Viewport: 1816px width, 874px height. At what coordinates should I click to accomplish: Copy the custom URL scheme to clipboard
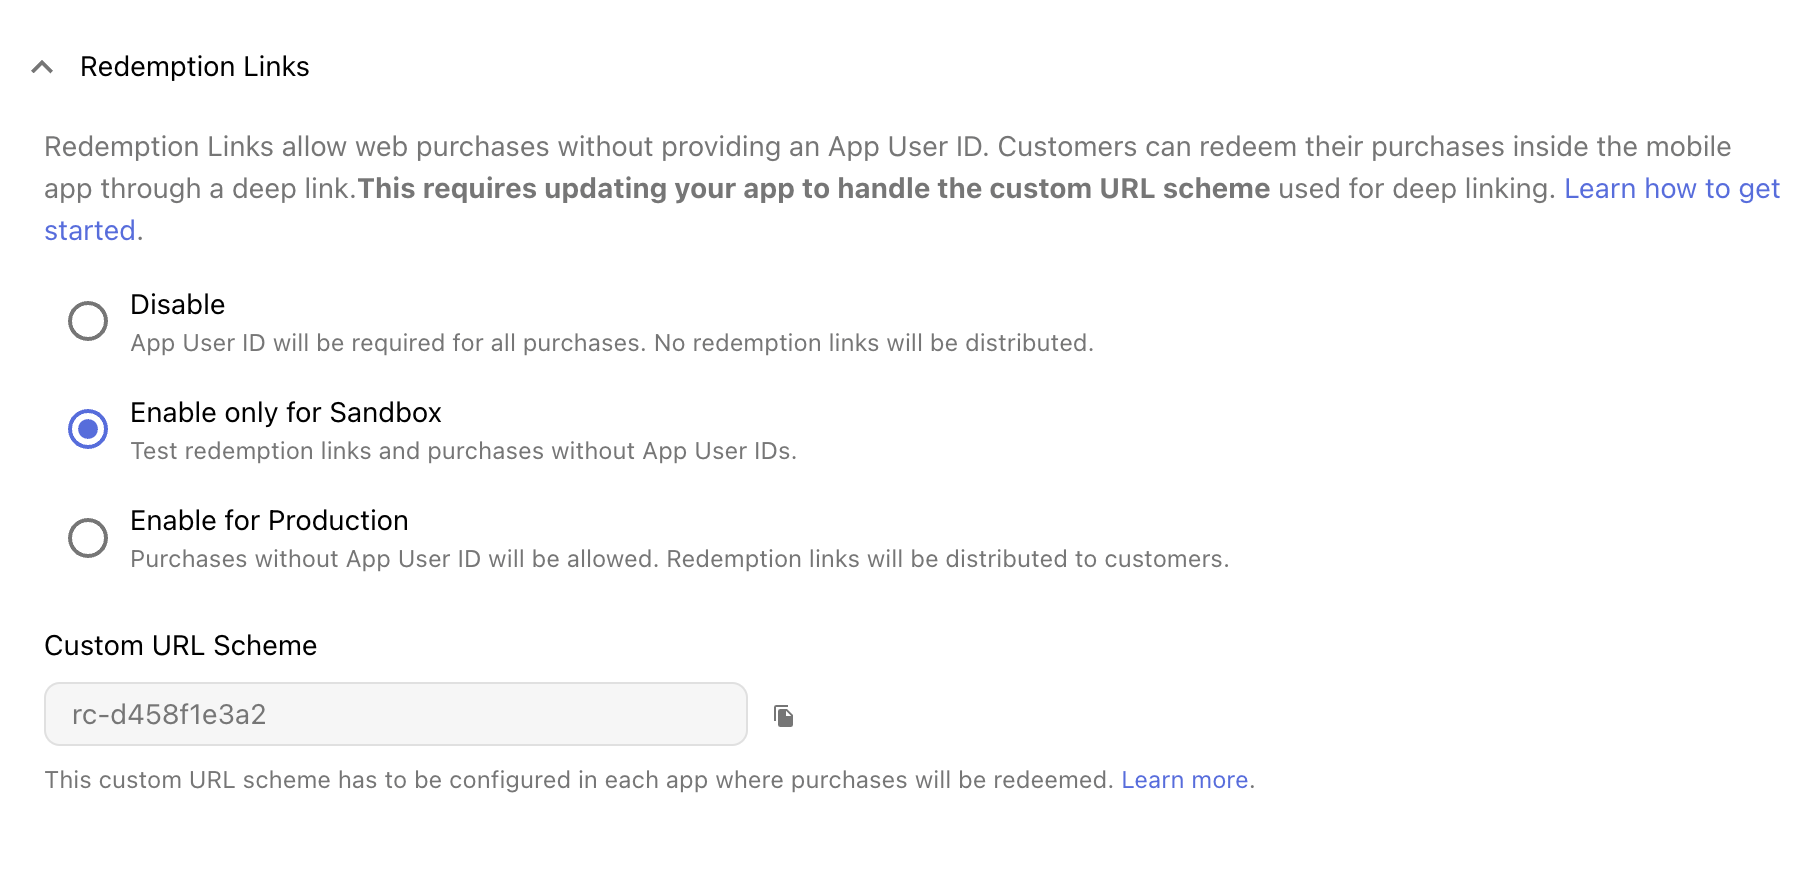point(783,716)
